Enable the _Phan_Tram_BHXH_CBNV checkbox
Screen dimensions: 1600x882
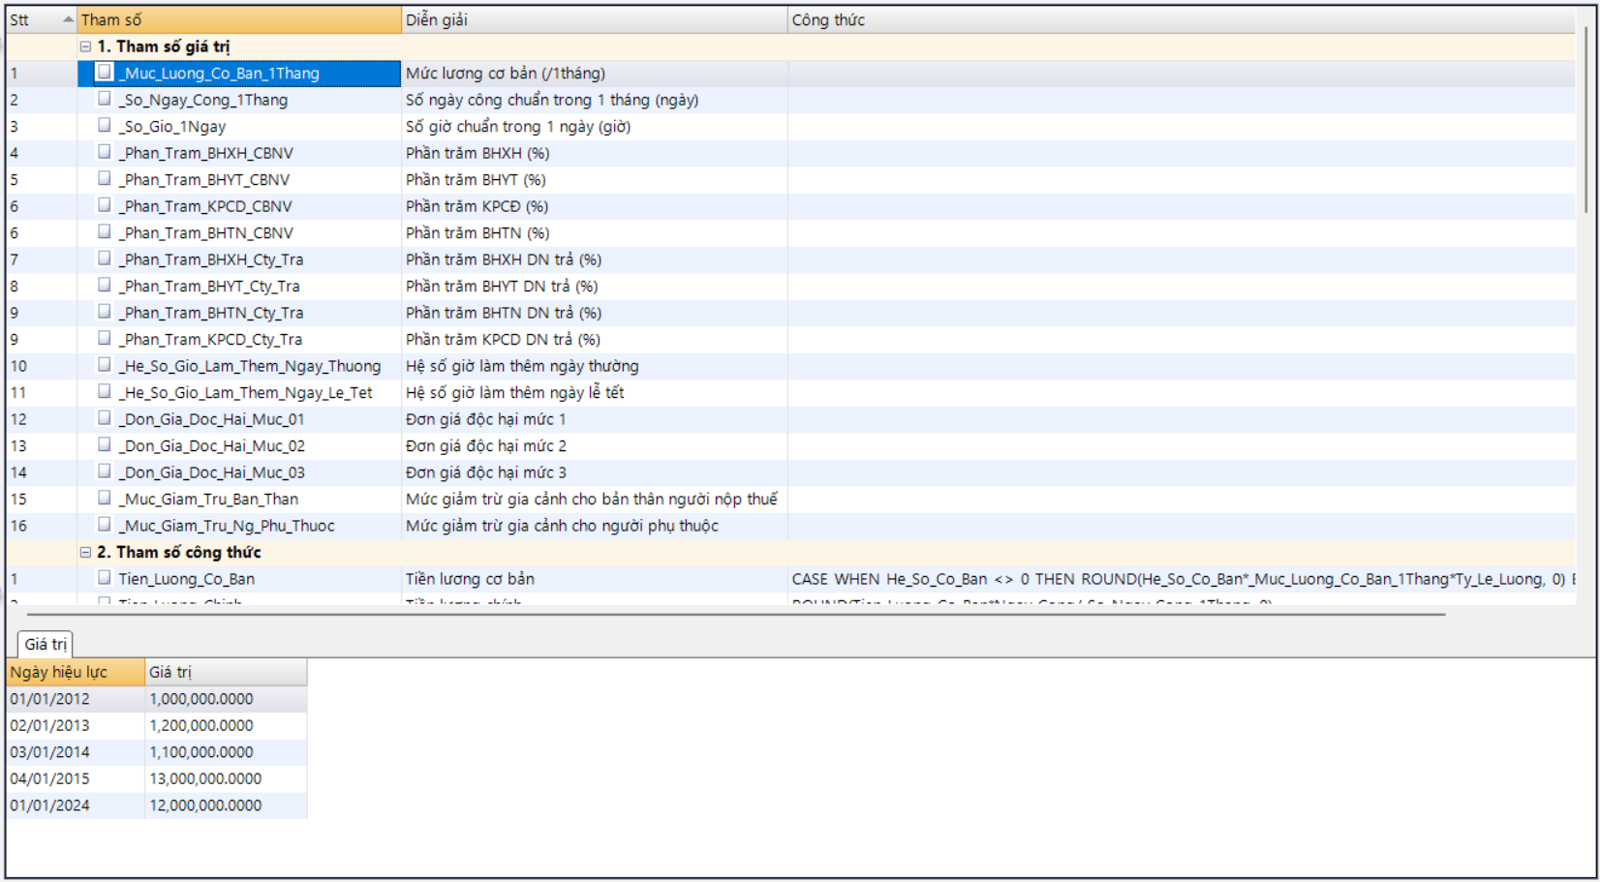click(x=105, y=152)
